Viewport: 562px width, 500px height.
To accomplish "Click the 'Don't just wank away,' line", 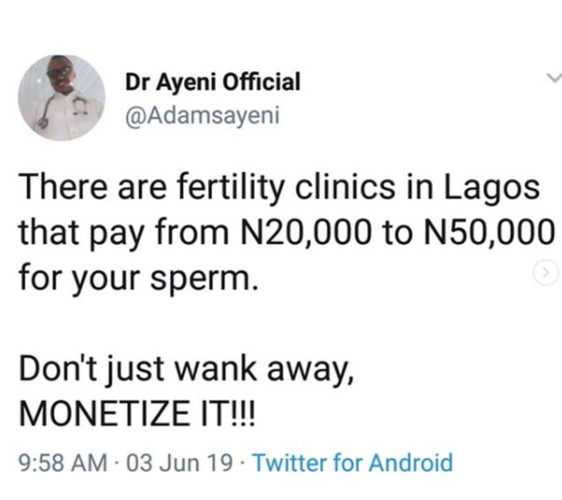I will pyautogui.click(x=186, y=369).
